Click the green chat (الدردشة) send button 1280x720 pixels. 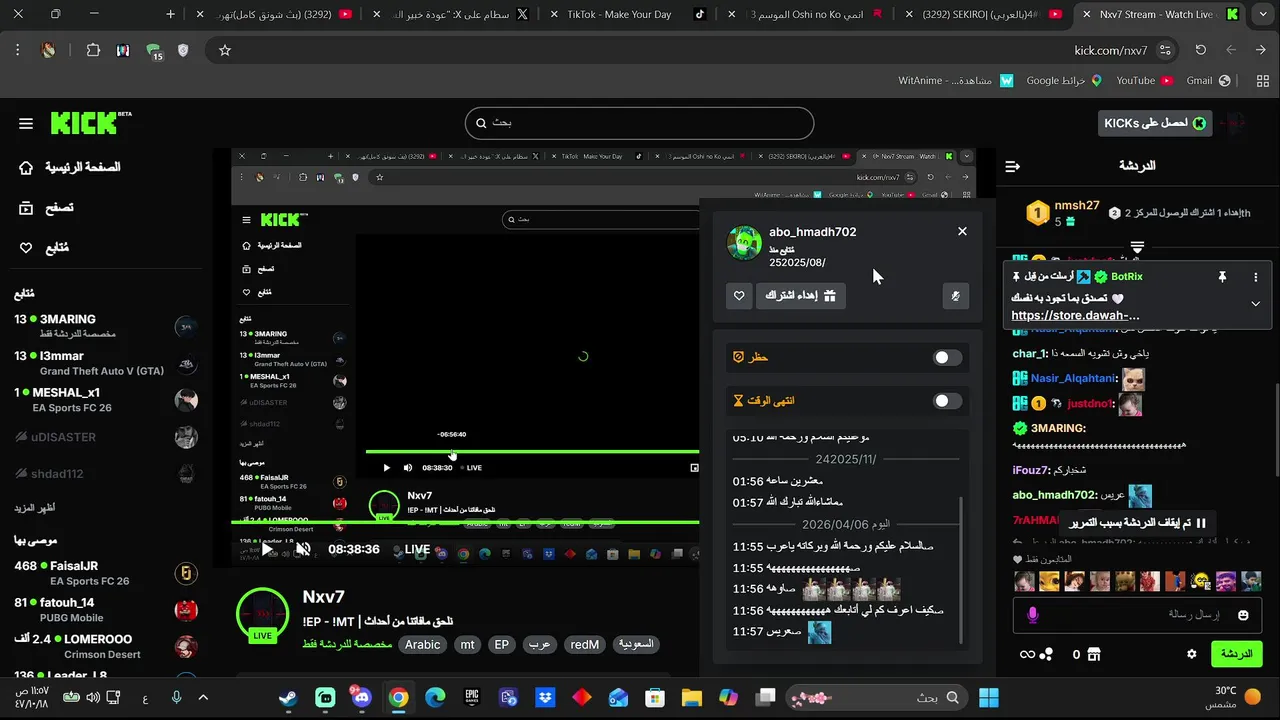tap(1237, 654)
